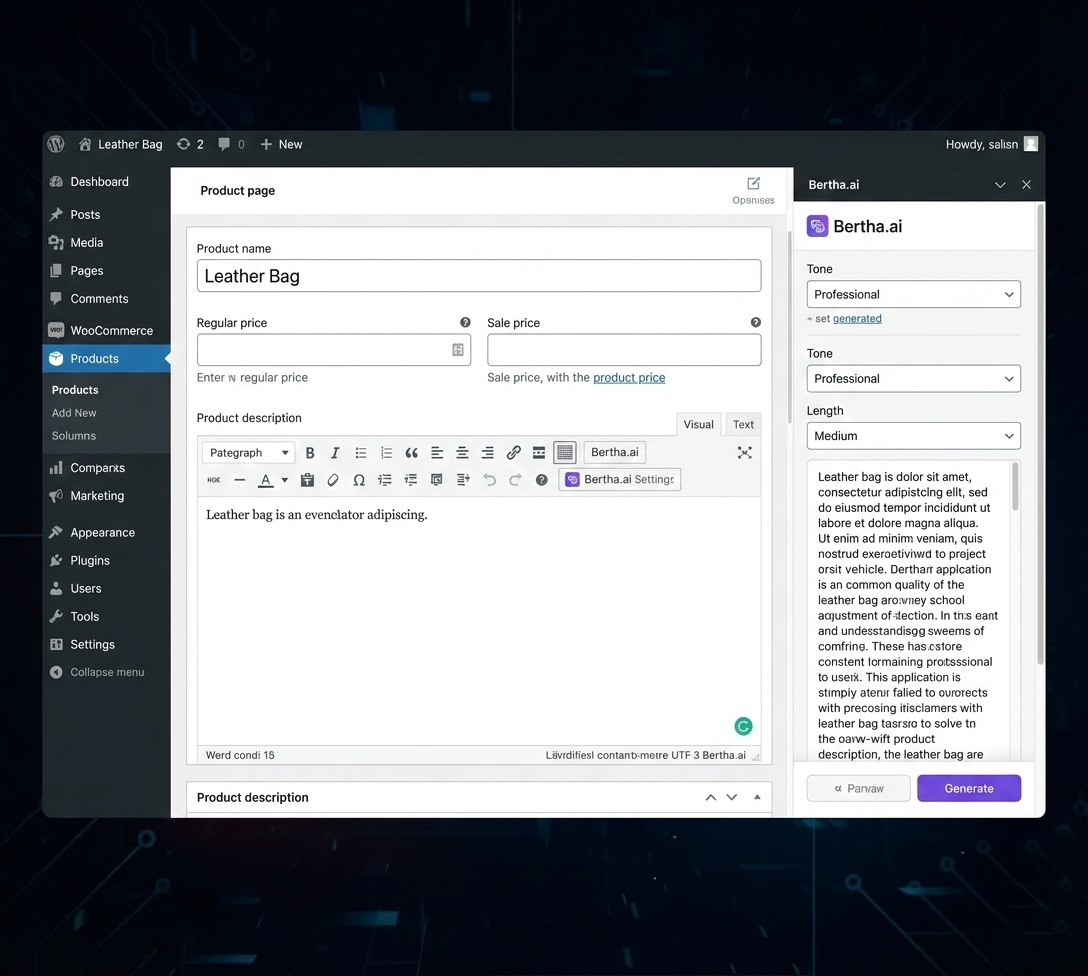Insert a blockquote in product description

411,453
